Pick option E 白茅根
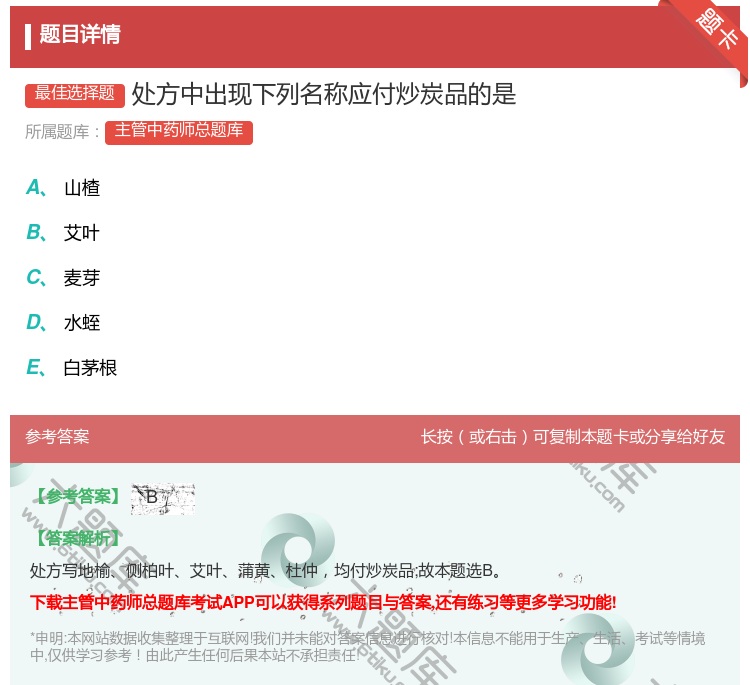 click(71, 367)
